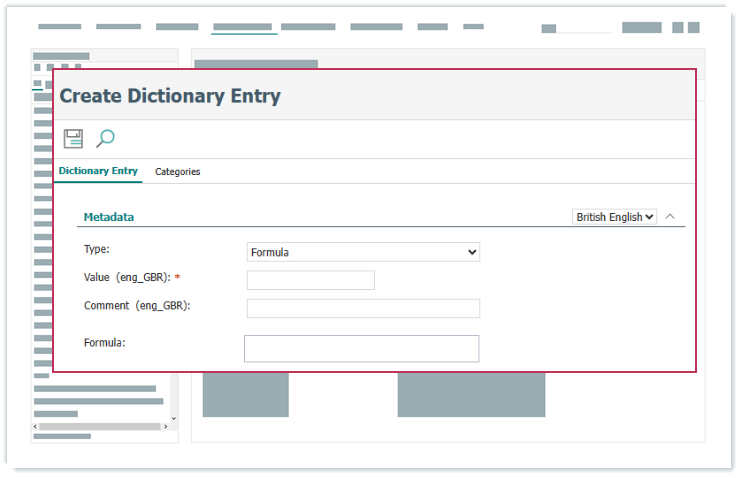Click the Value (eng_GBR) input field
The image size is (741, 478).
[310, 280]
